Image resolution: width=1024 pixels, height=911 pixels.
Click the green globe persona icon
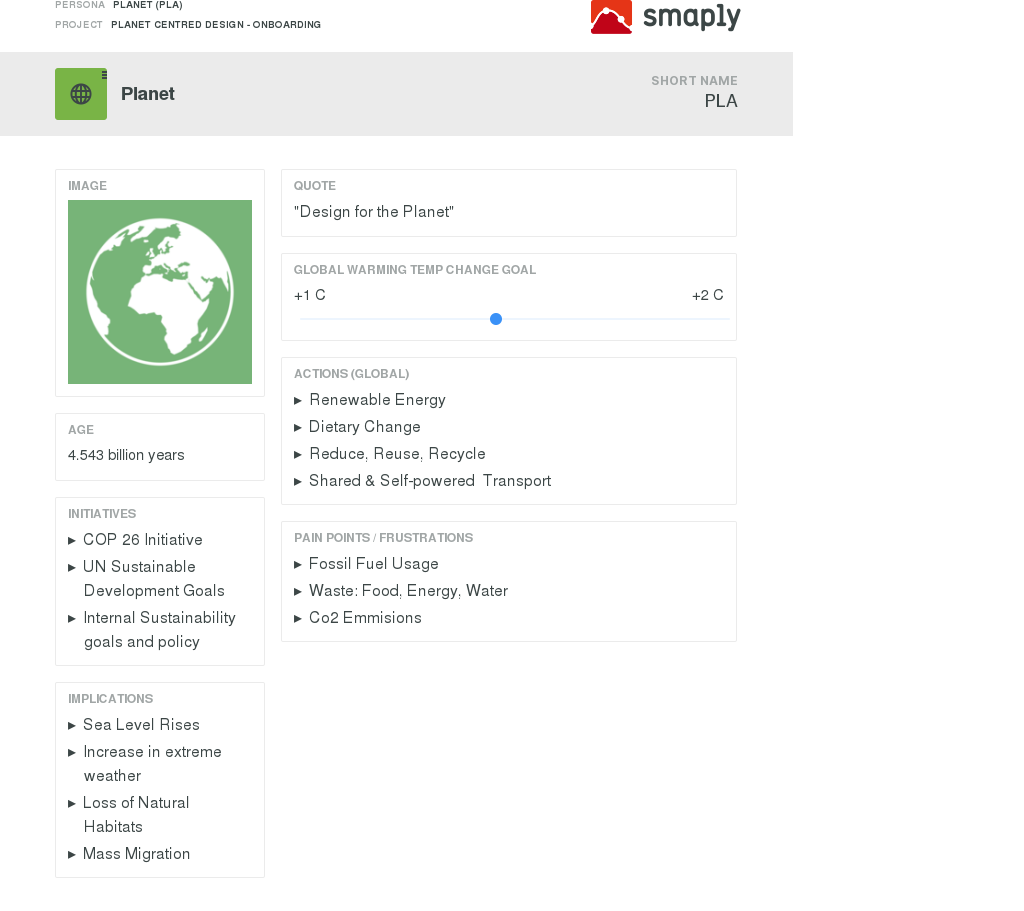click(81, 94)
